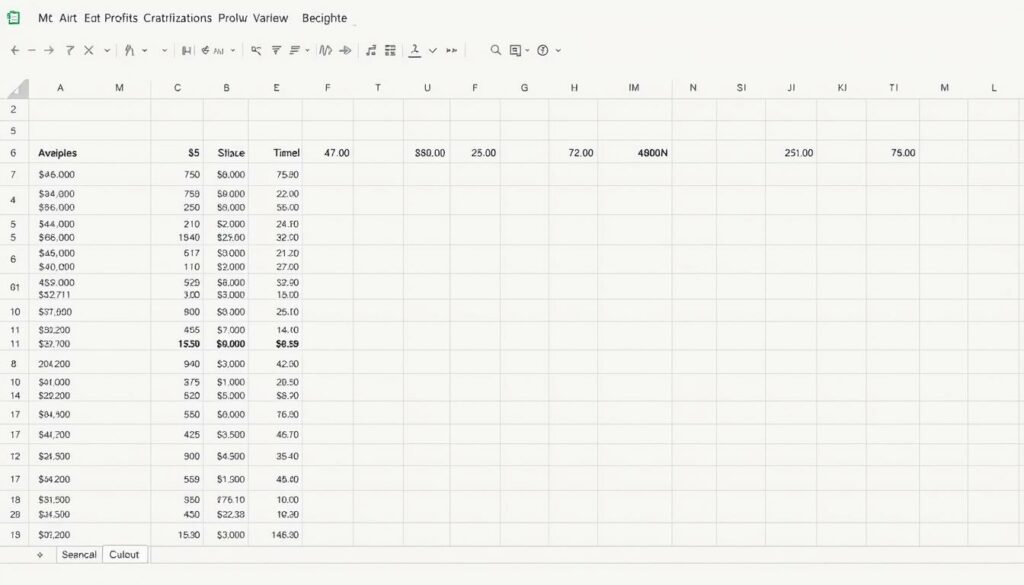Select column header A

tap(60, 87)
